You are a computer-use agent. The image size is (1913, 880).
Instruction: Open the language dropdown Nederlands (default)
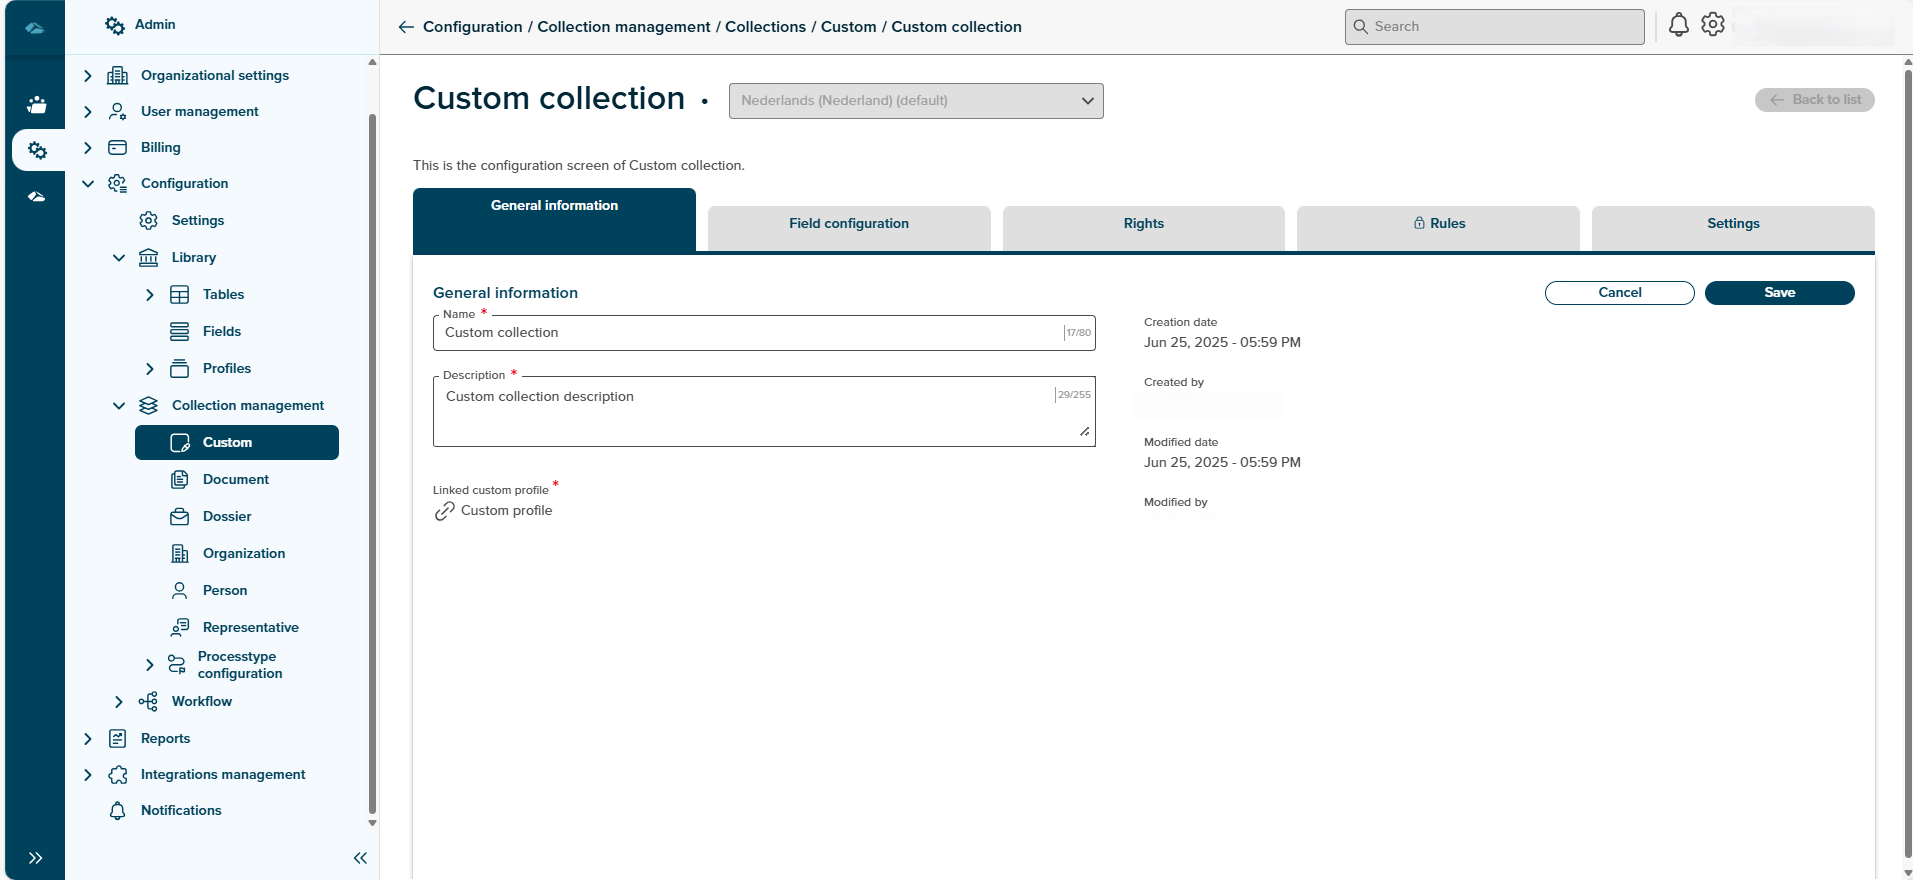[x=915, y=101]
